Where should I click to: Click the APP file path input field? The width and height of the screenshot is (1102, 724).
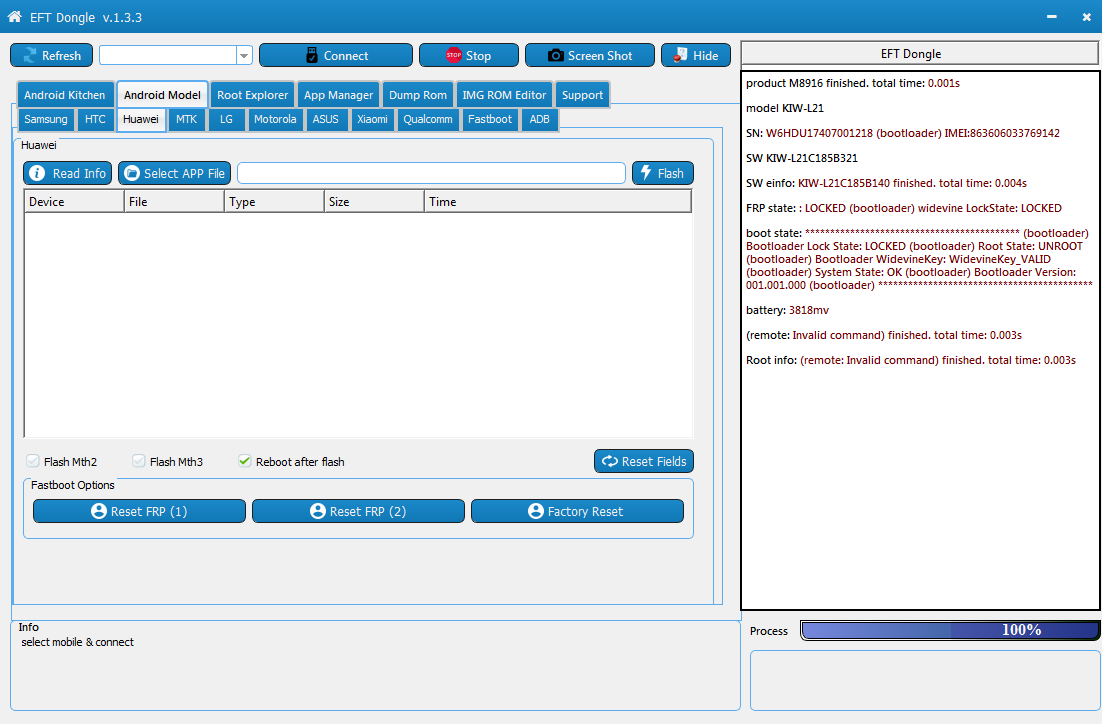tap(431, 173)
